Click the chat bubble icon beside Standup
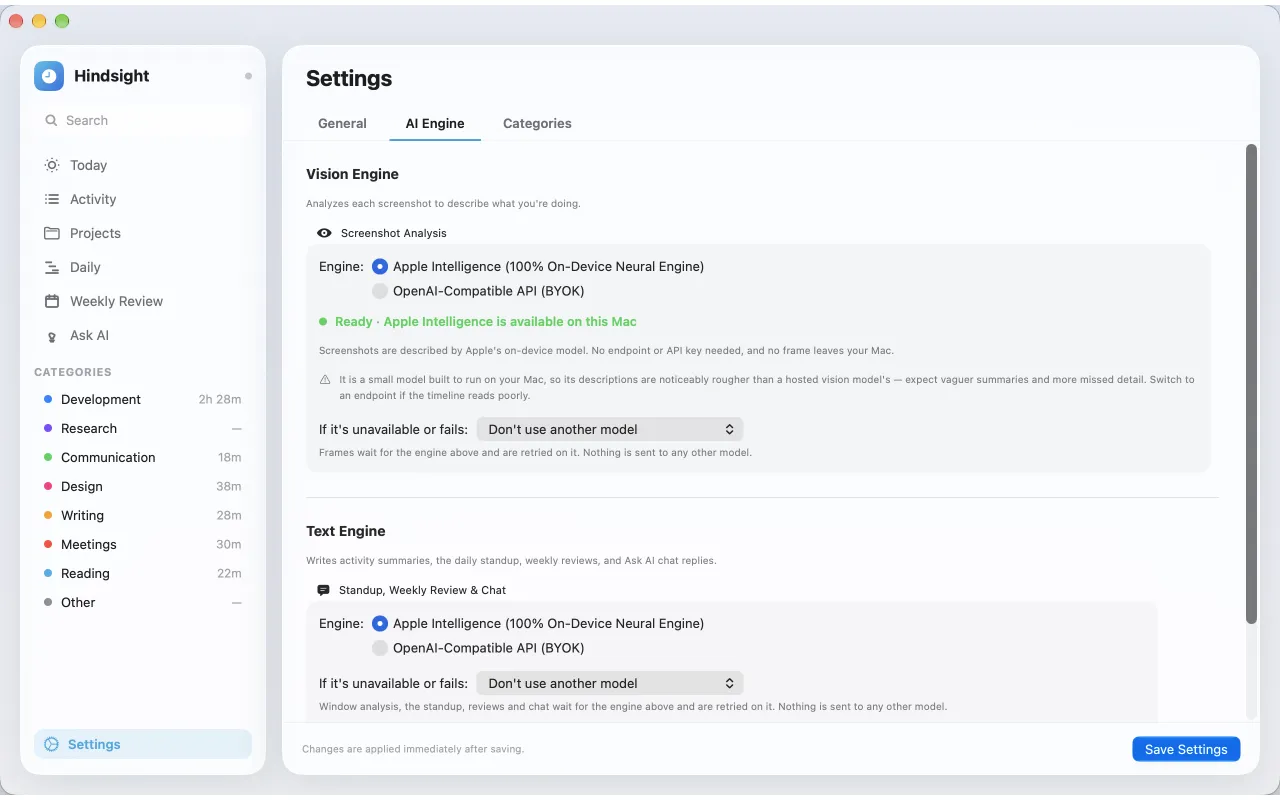The height and width of the screenshot is (800, 1280). point(323,590)
